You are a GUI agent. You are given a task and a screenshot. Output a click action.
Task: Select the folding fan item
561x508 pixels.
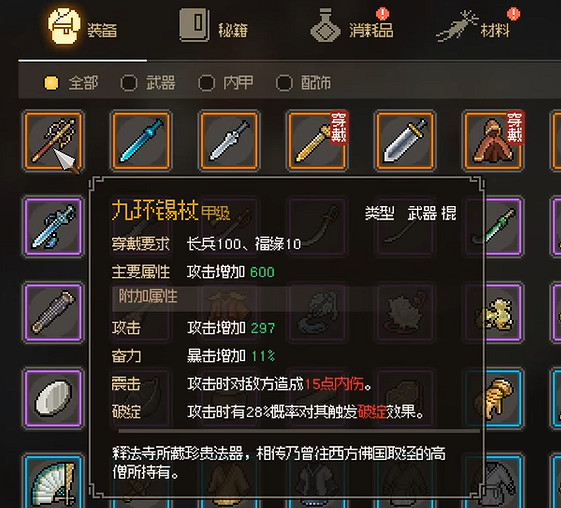point(53,481)
